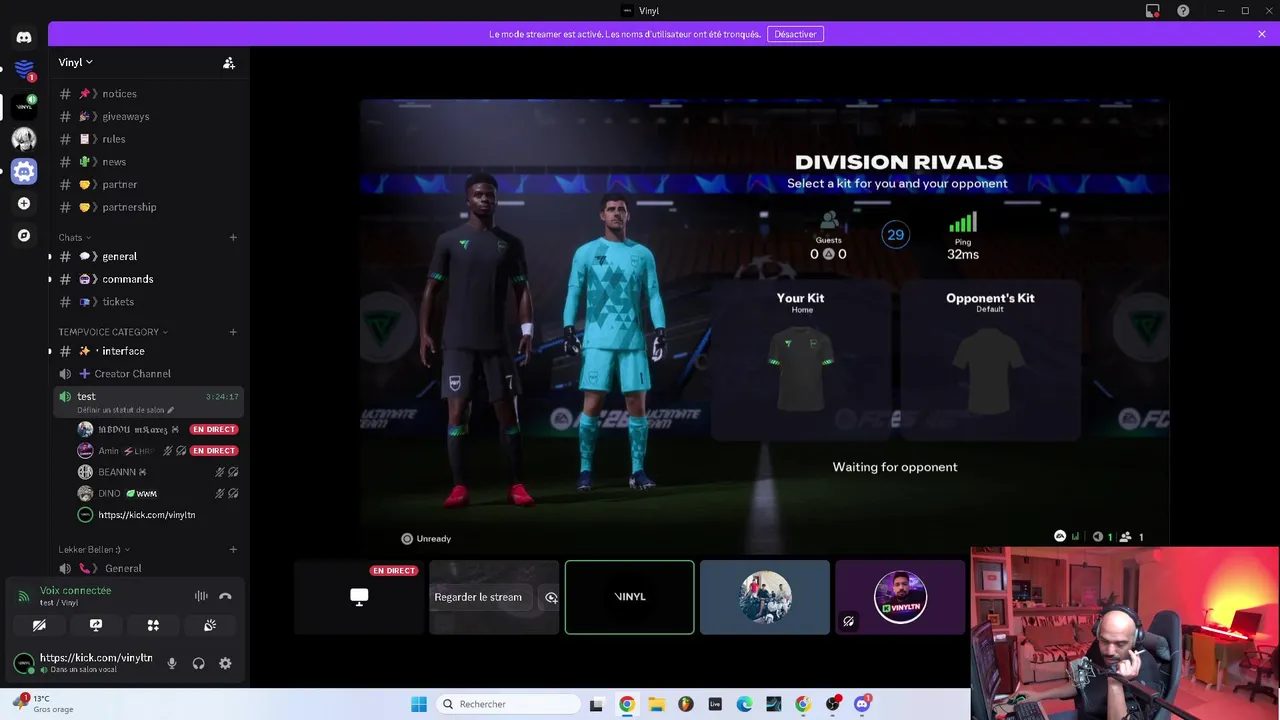Click plus icon next to TEMPVOICE CATEGORY
This screenshot has width=1280, height=720.
(x=233, y=332)
